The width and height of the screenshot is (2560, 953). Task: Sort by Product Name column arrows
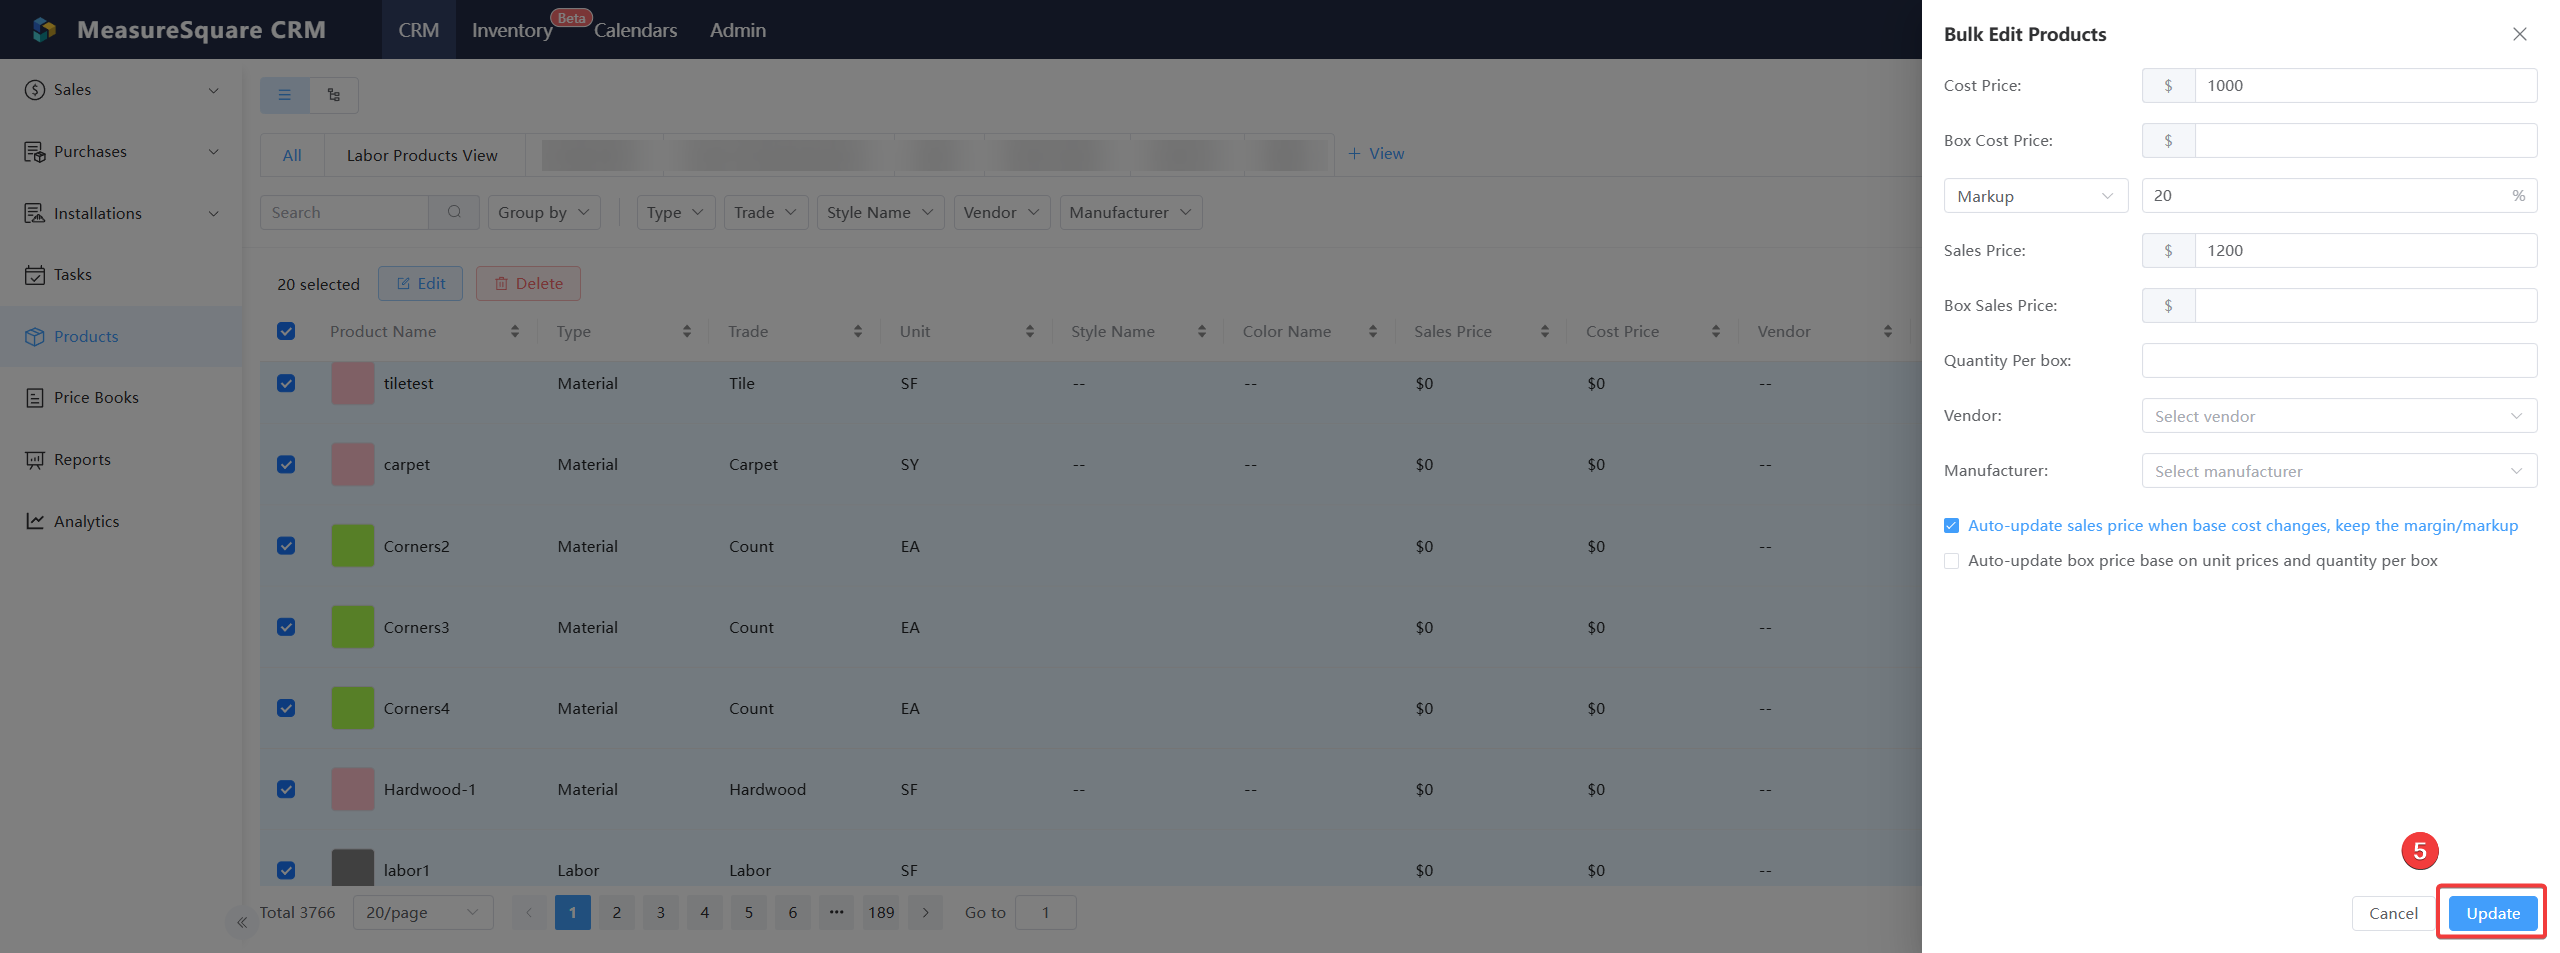point(514,331)
